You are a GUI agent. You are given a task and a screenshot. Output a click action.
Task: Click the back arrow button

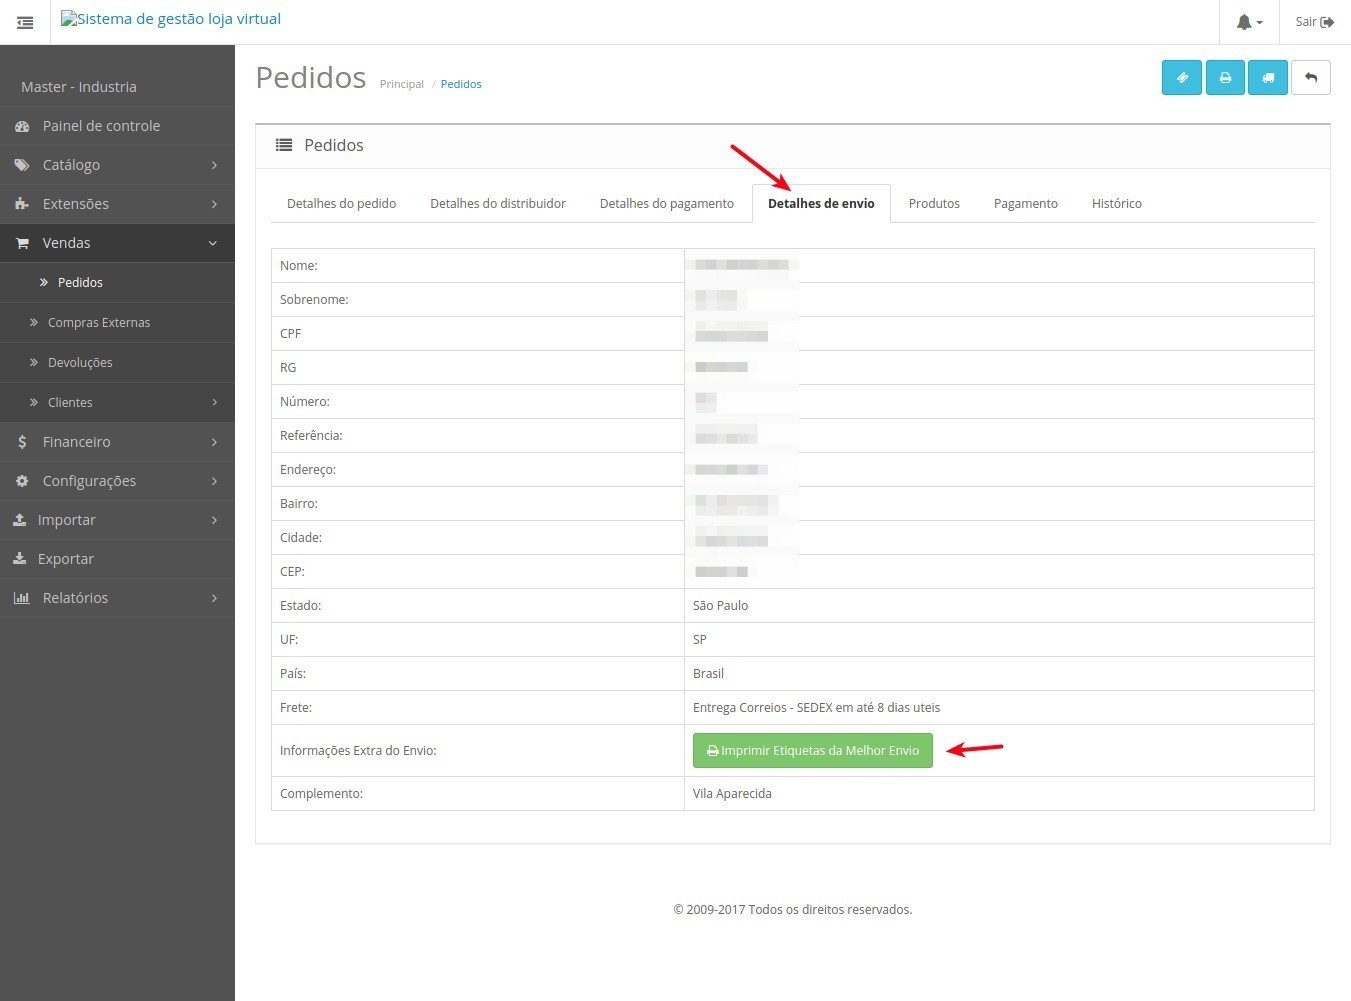(1310, 78)
